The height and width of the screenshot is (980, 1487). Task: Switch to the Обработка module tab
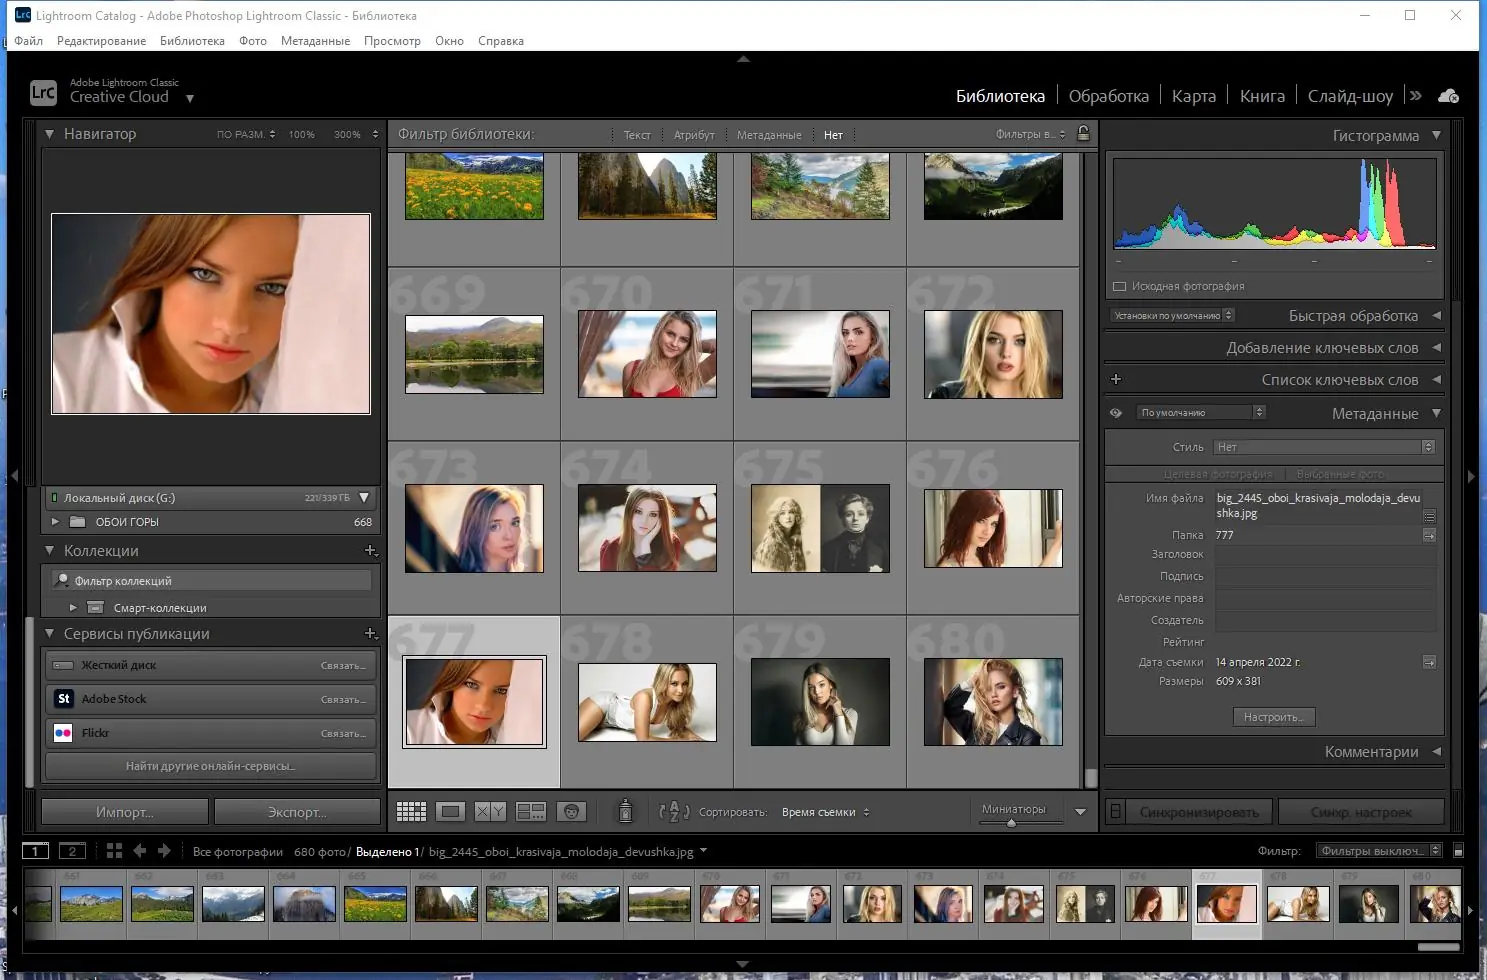tap(1108, 96)
